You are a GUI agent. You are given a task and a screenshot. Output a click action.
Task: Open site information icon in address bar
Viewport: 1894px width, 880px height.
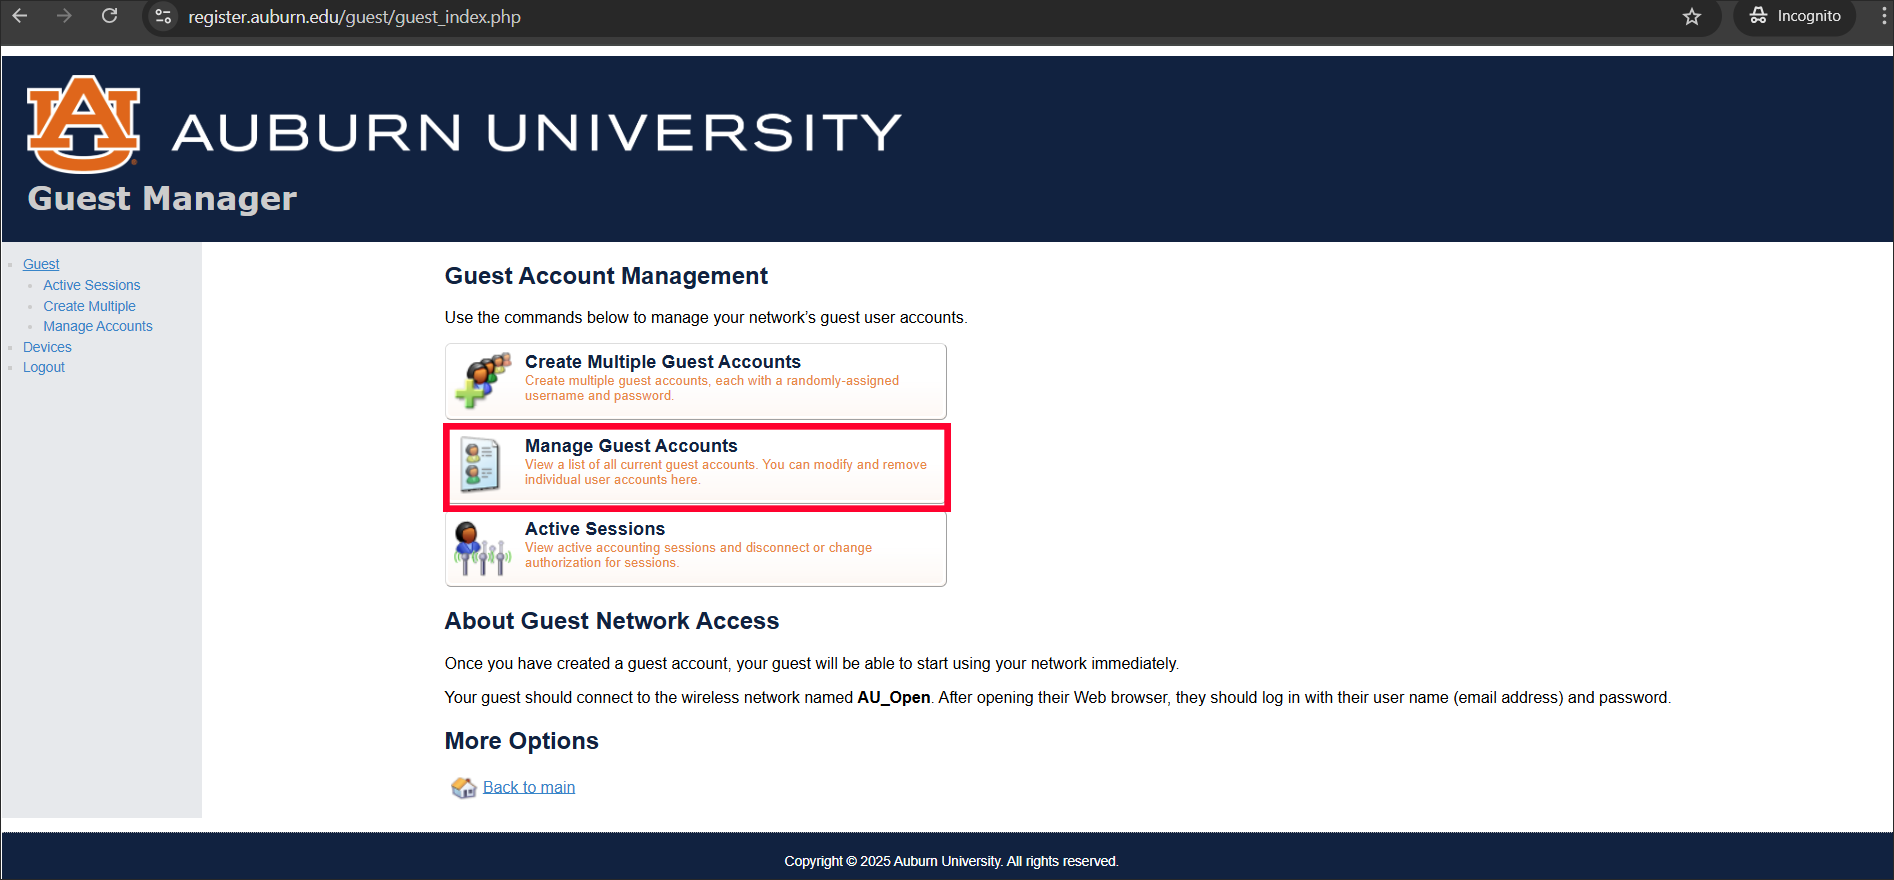163,16
